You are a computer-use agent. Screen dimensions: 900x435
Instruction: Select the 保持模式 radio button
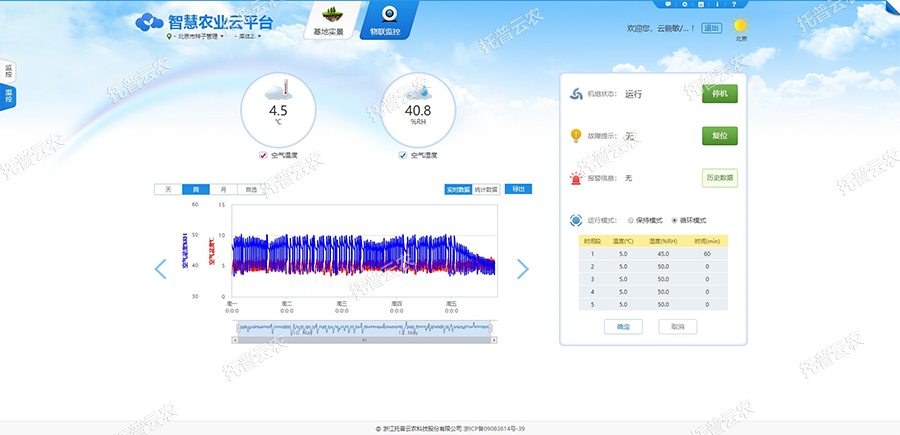pyautogui.click(x=630, y=220)
